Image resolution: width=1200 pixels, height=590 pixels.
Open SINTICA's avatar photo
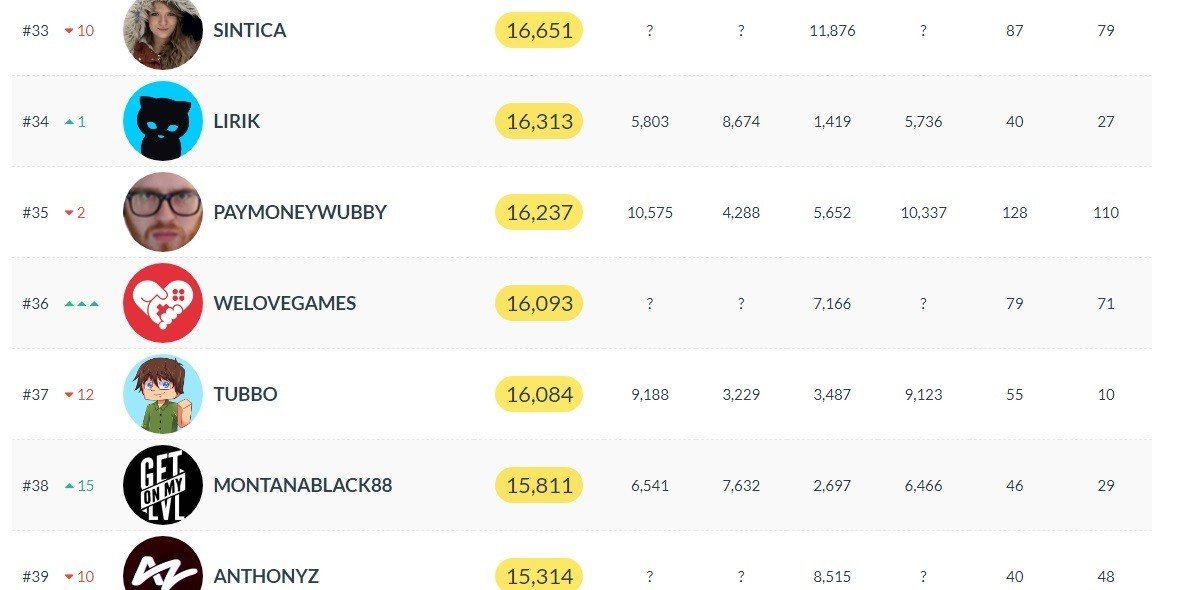tap(163, 30)
